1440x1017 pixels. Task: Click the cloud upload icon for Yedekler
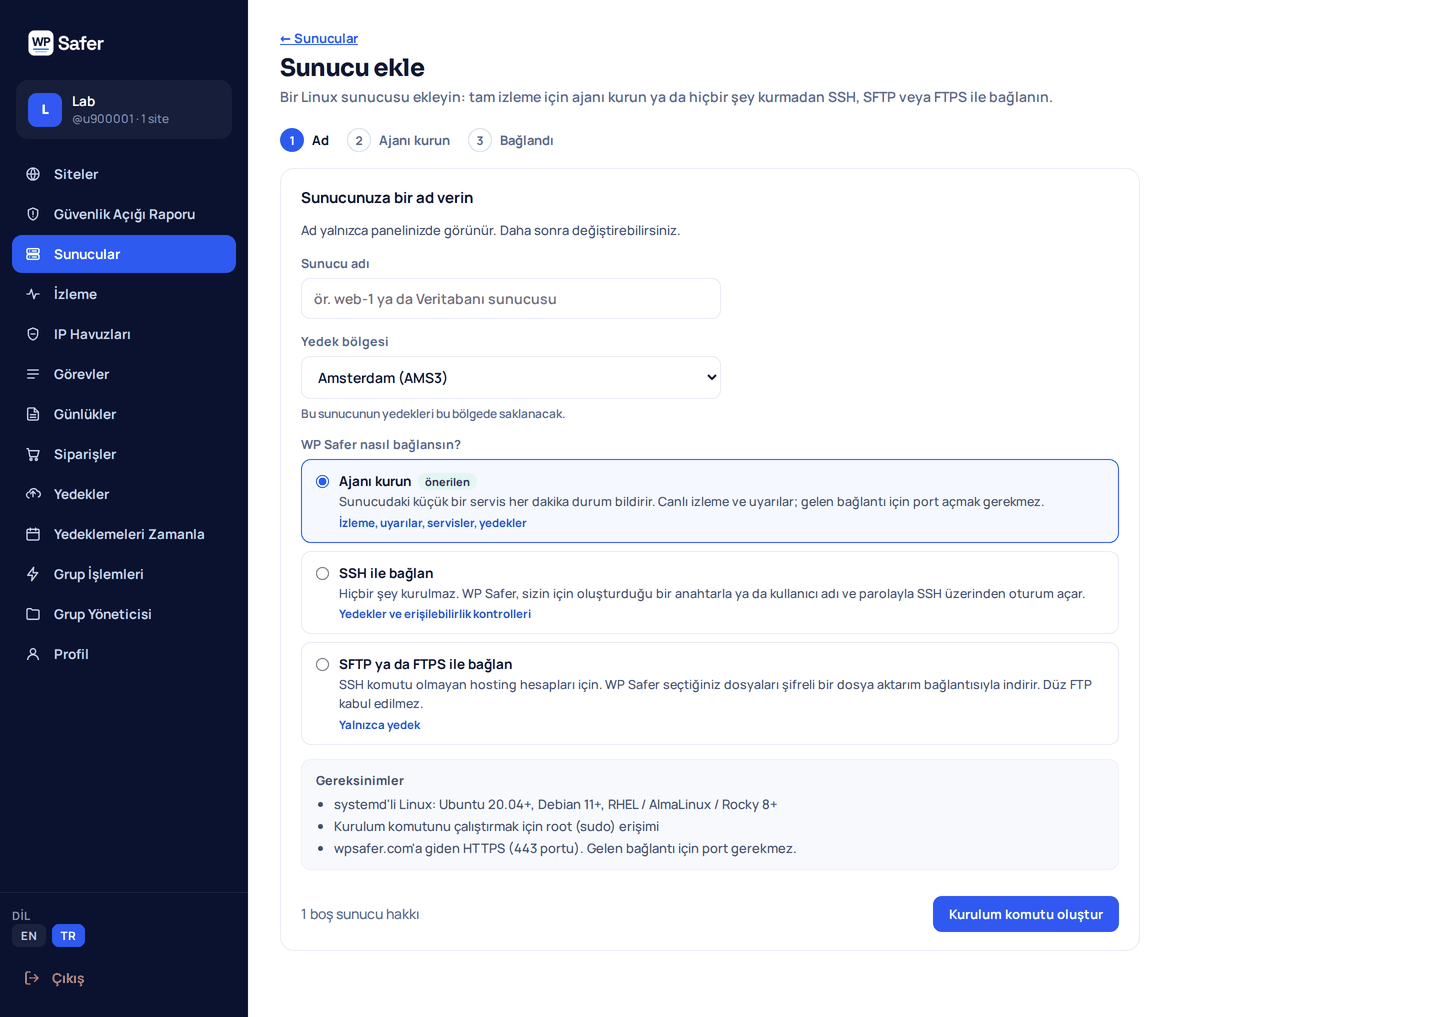33,494
